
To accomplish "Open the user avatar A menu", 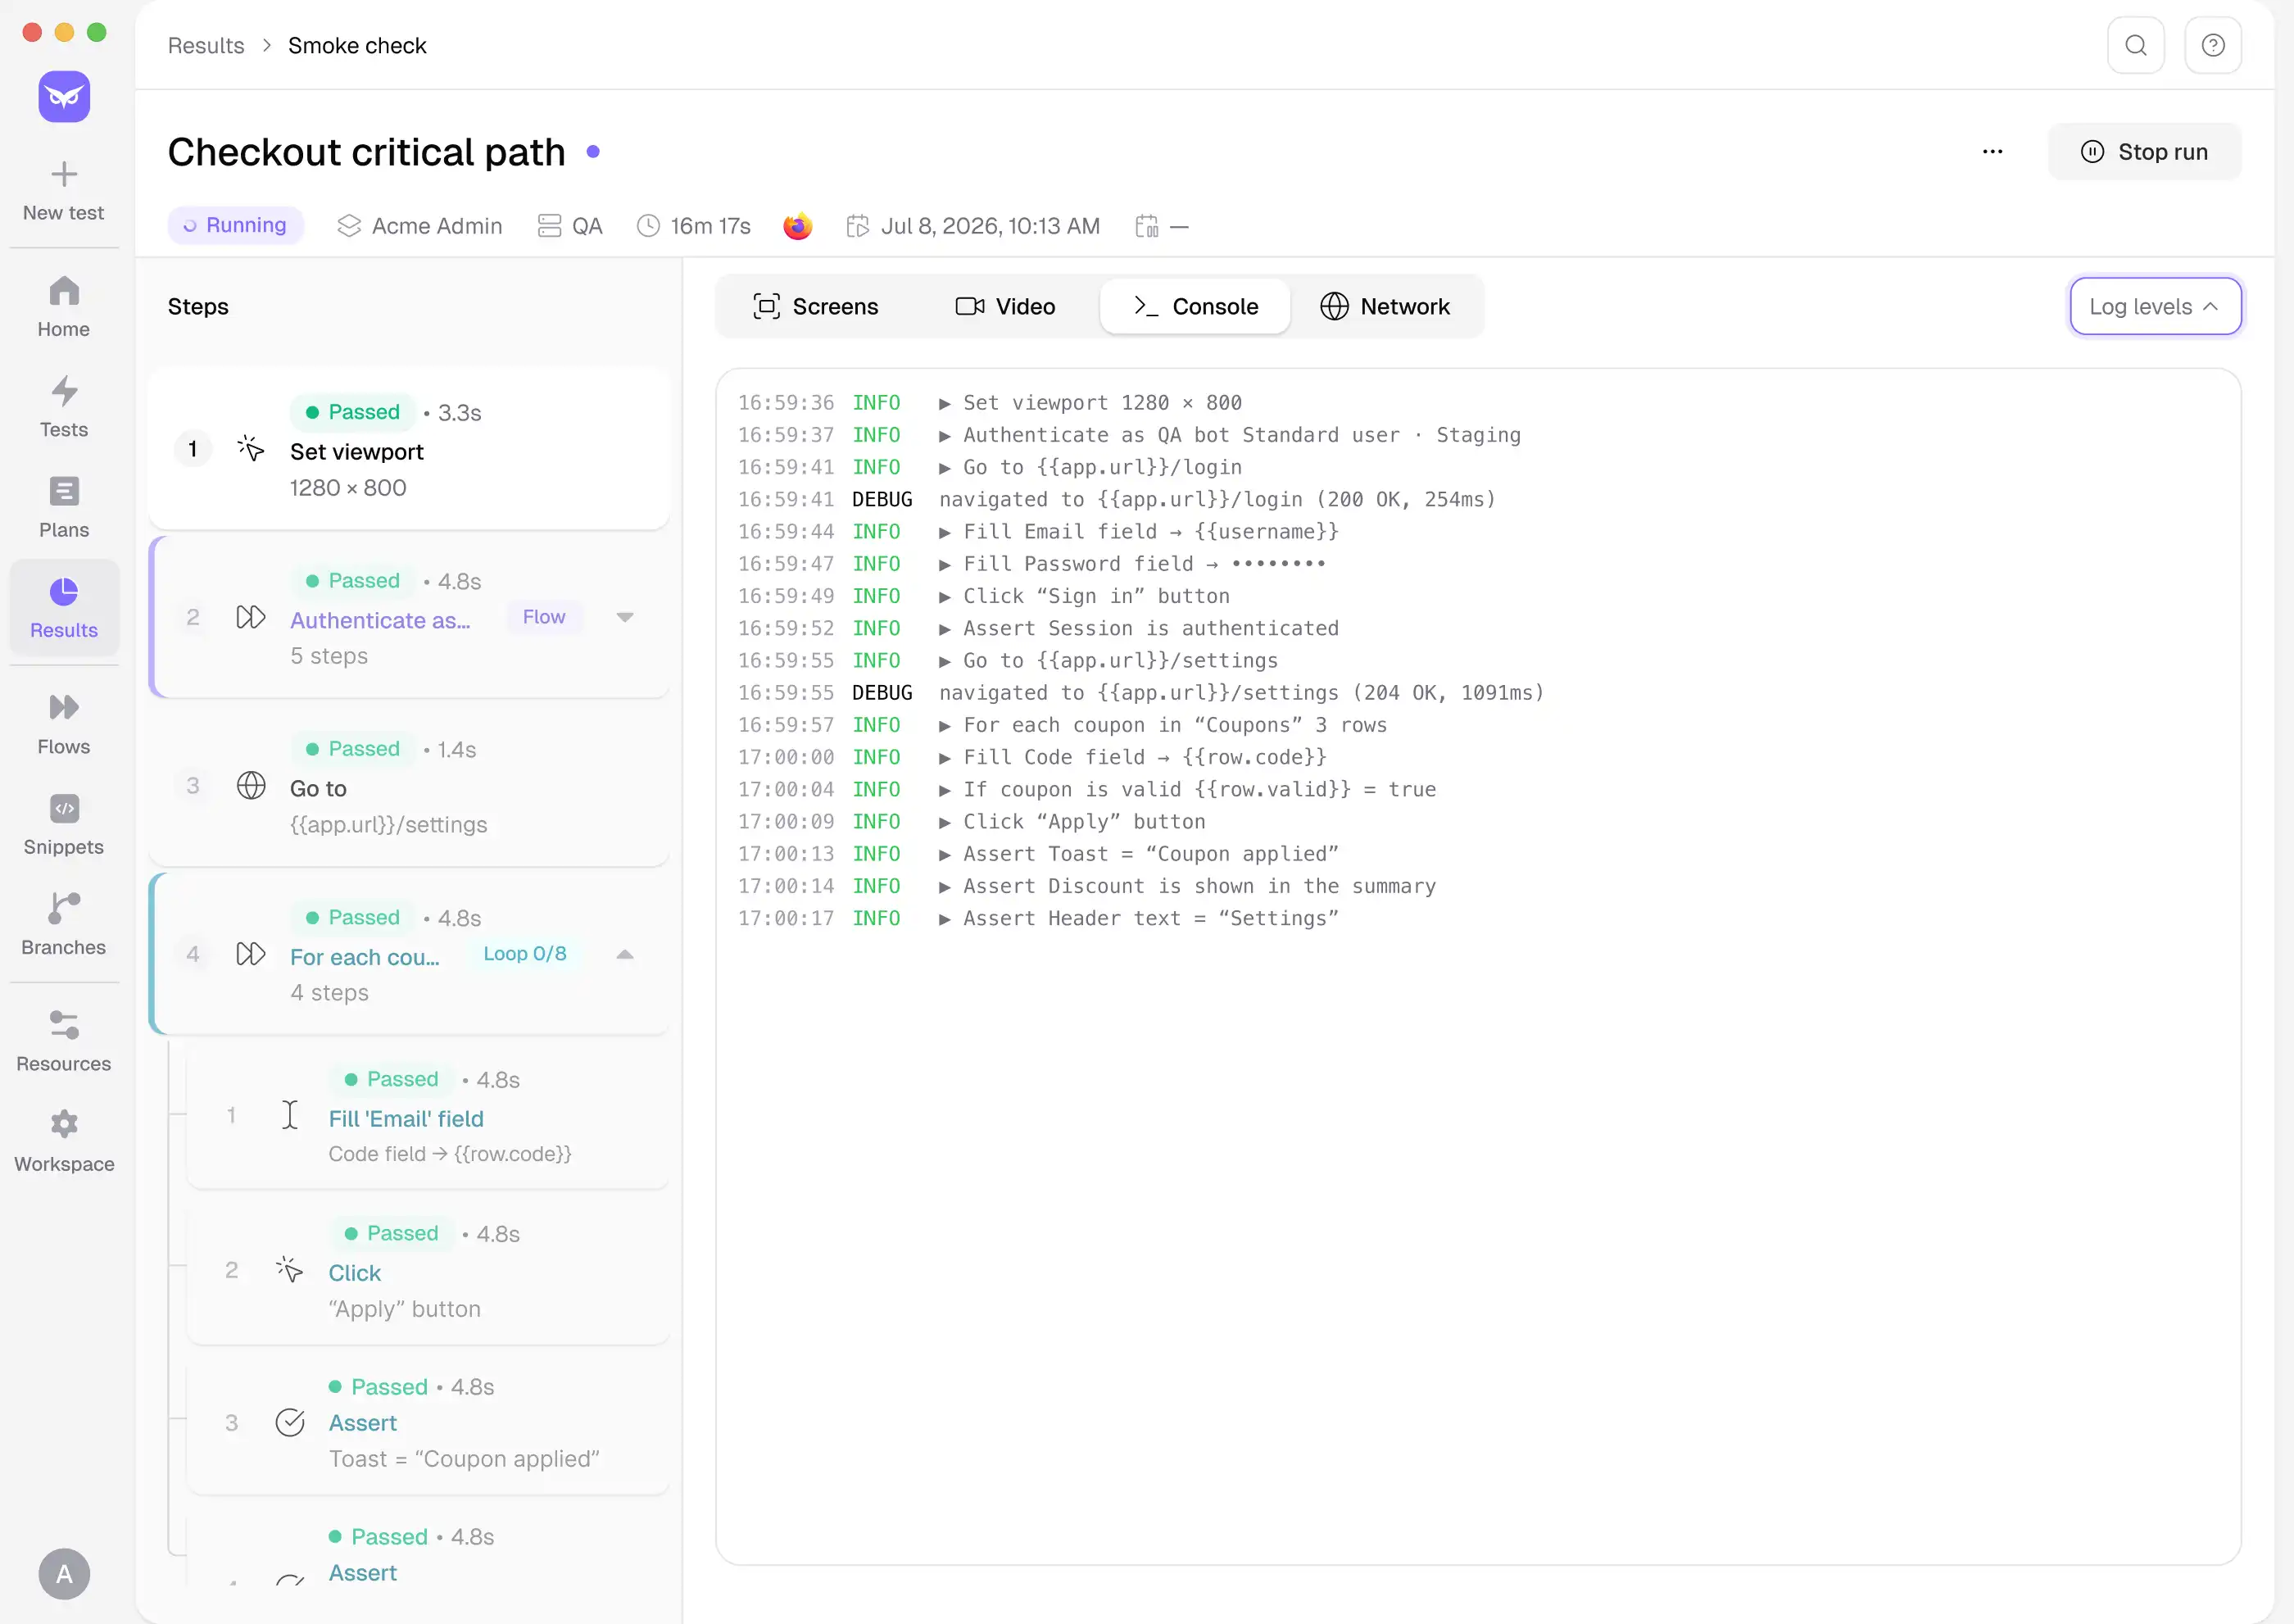I will tap(64, 1574).
